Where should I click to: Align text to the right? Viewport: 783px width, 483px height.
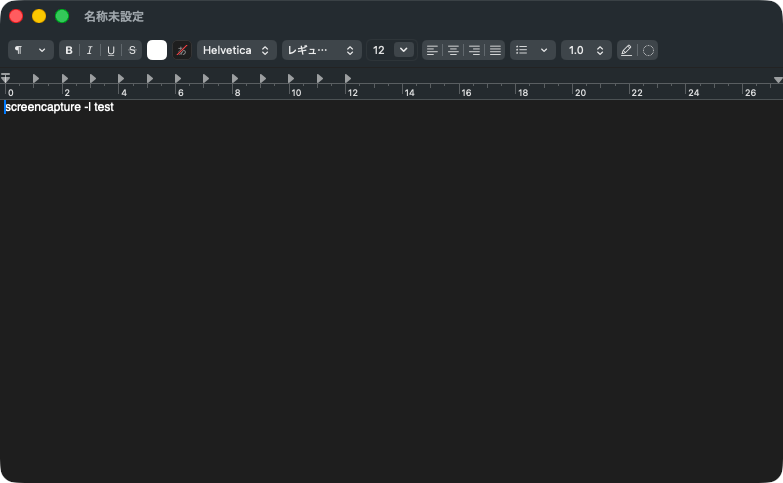click(x=474, y=50)
